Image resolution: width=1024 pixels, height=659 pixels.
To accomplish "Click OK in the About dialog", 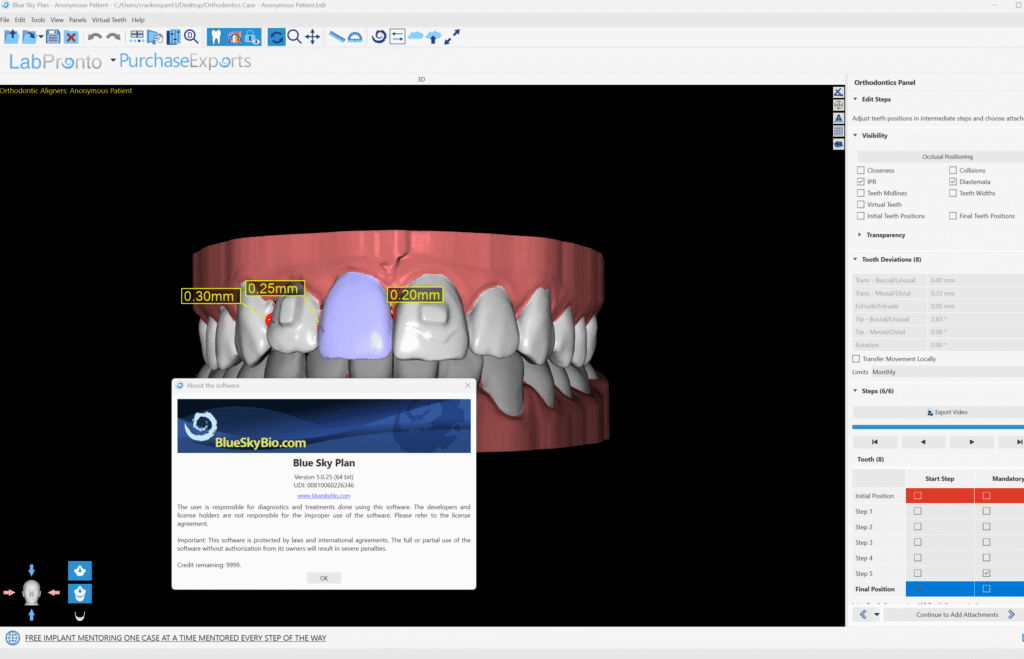I will [x=324, y=578].
